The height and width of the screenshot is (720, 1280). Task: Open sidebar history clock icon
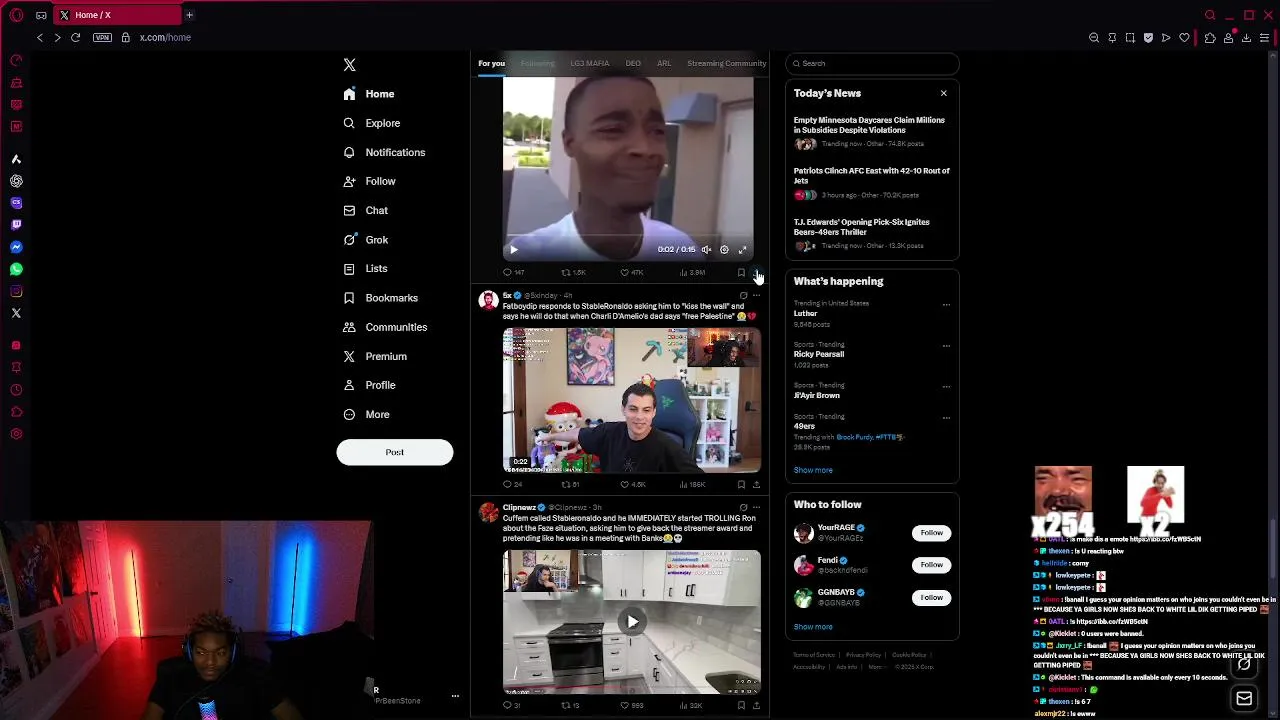tap(16, 390)
